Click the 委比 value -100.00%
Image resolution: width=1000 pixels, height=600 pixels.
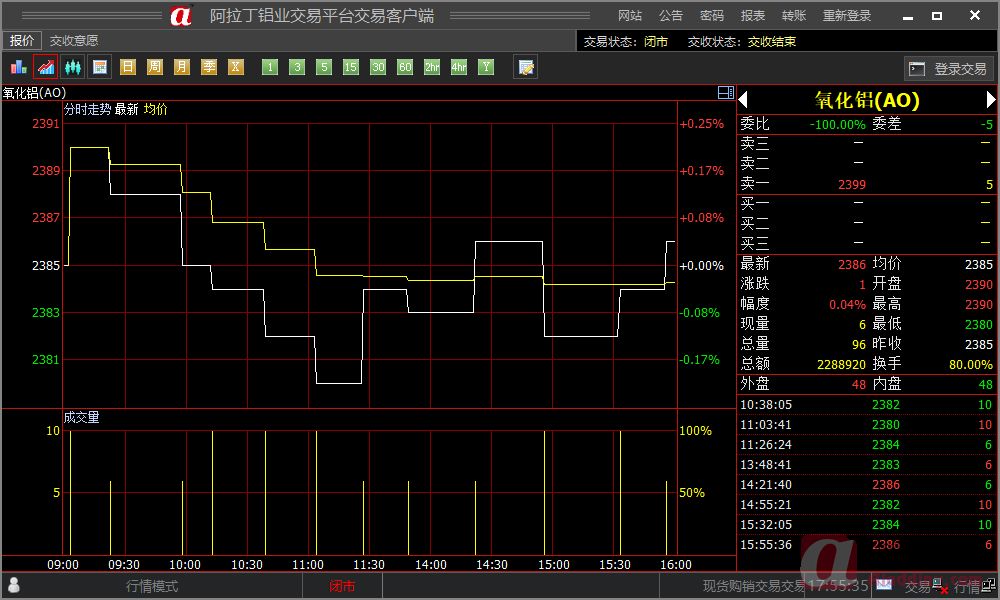coord(837,125)
